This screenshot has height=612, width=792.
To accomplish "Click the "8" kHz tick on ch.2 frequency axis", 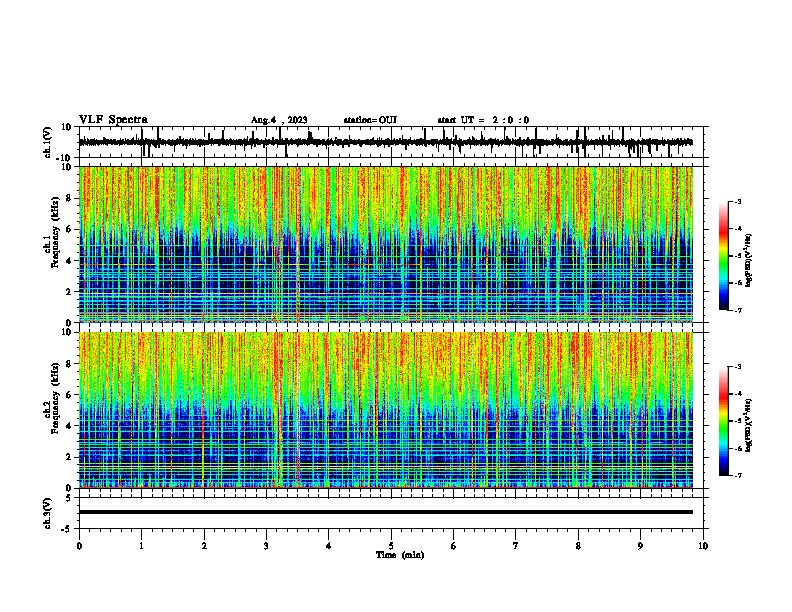I will (x=70, y=364).
